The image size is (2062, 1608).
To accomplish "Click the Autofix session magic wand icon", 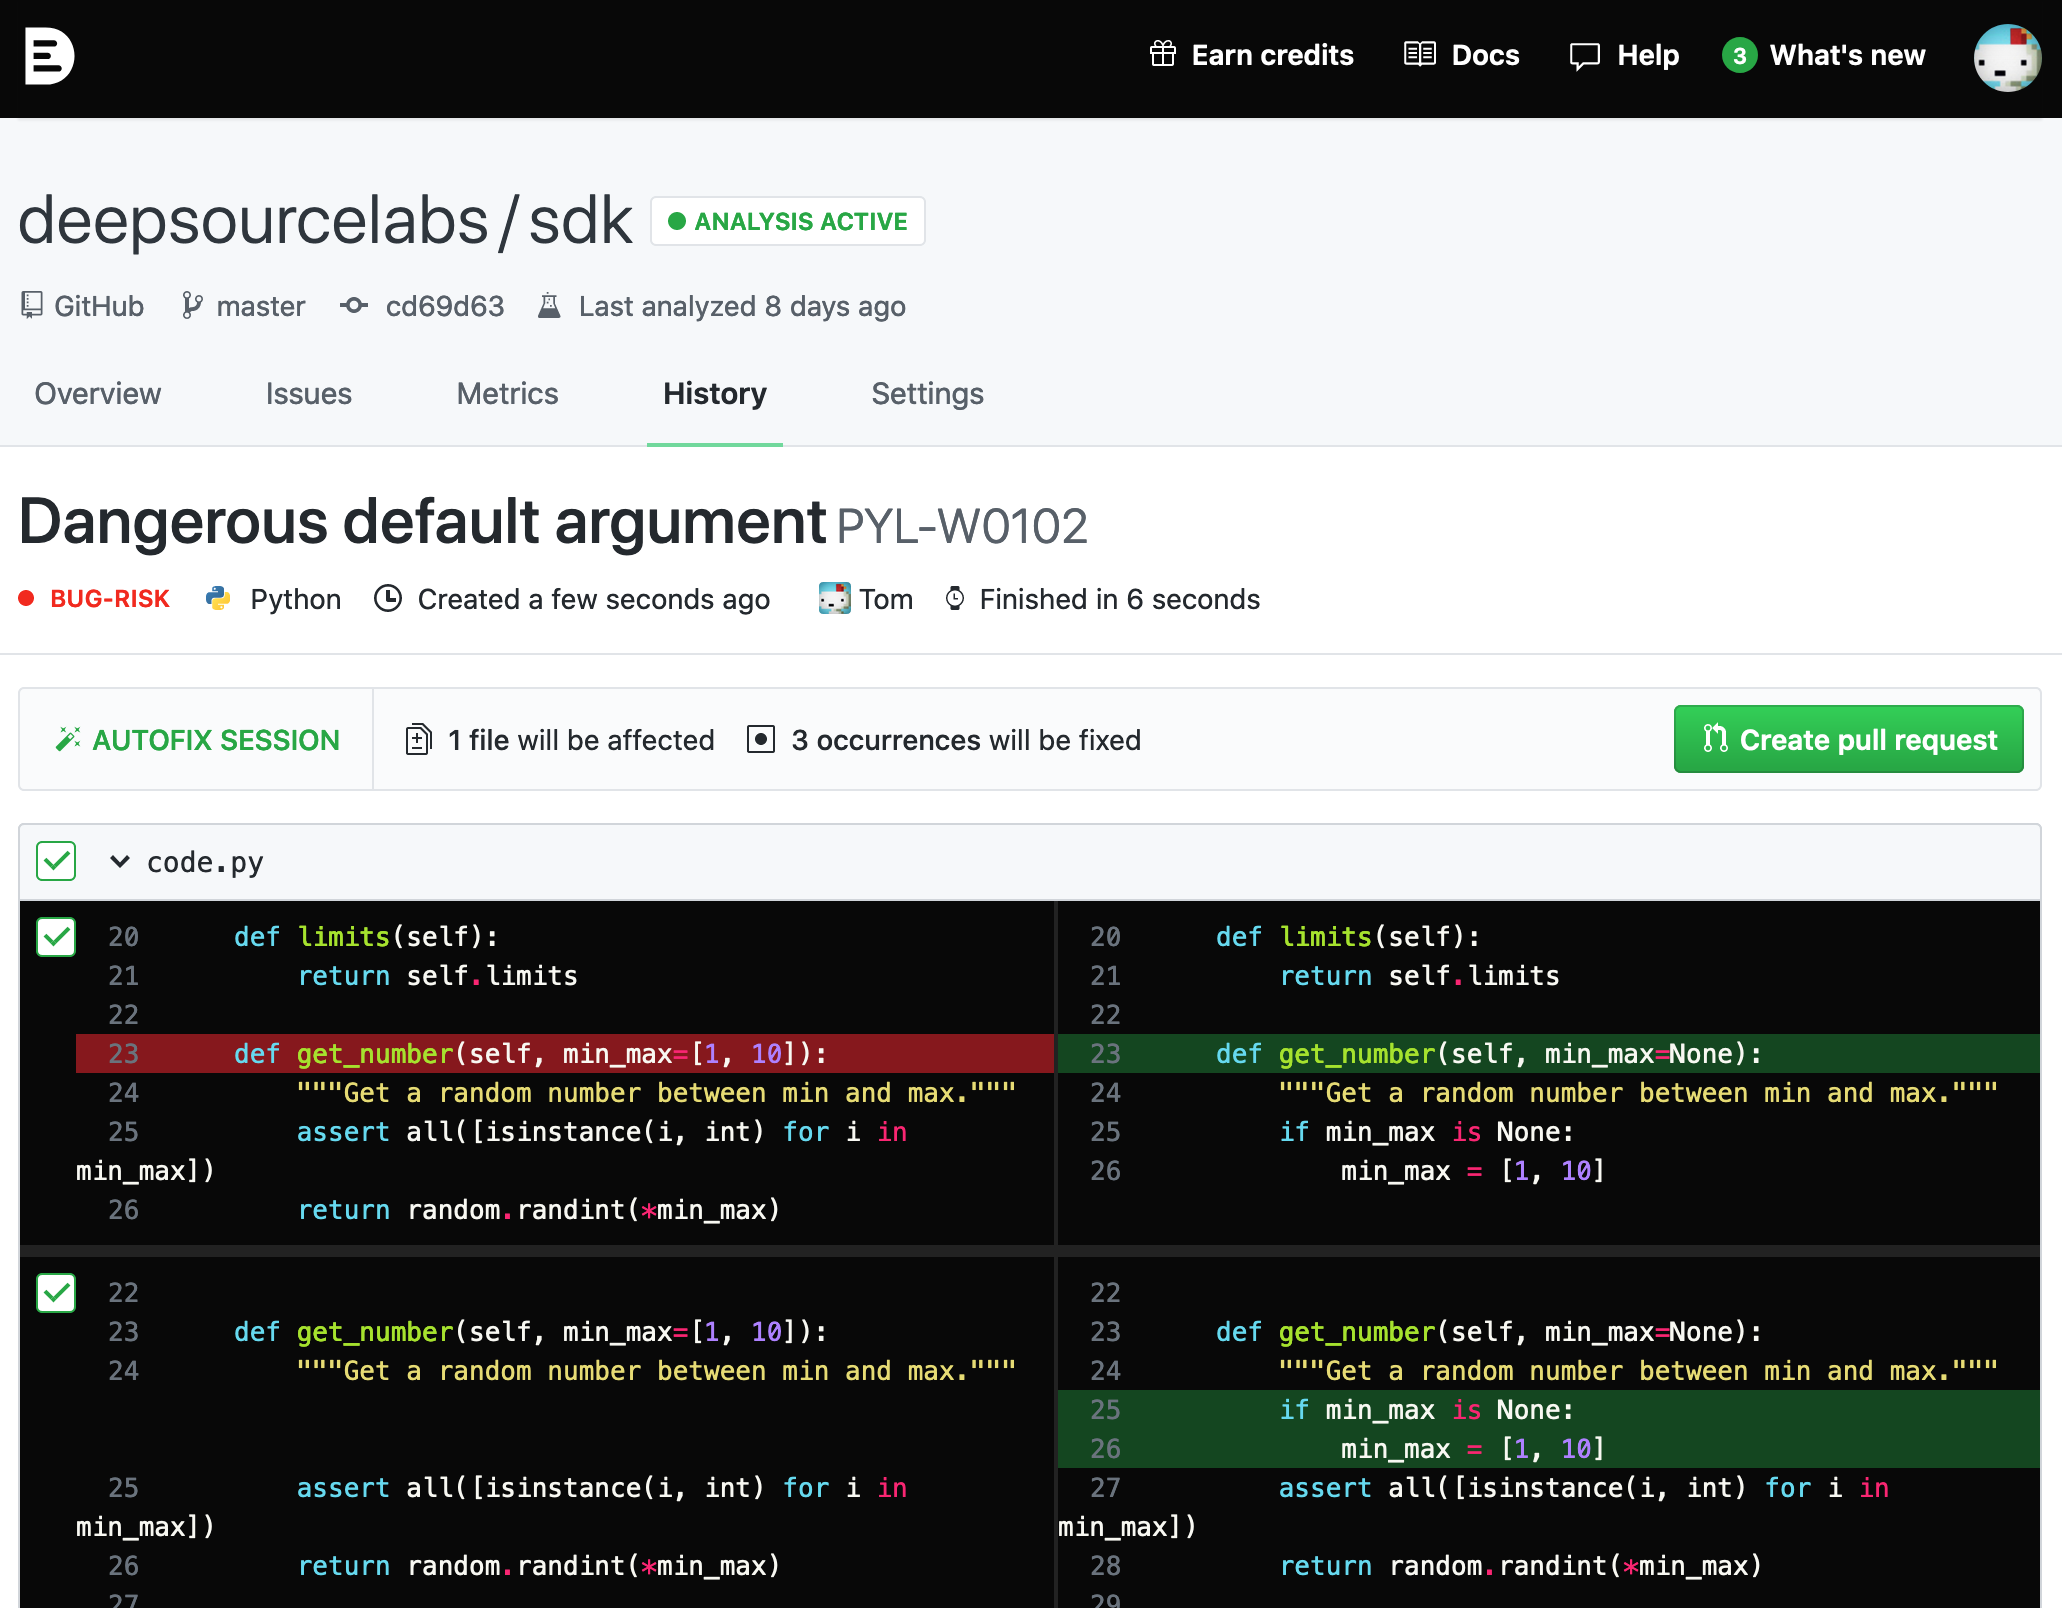I will pyautogui.click(x=68, y=739).
